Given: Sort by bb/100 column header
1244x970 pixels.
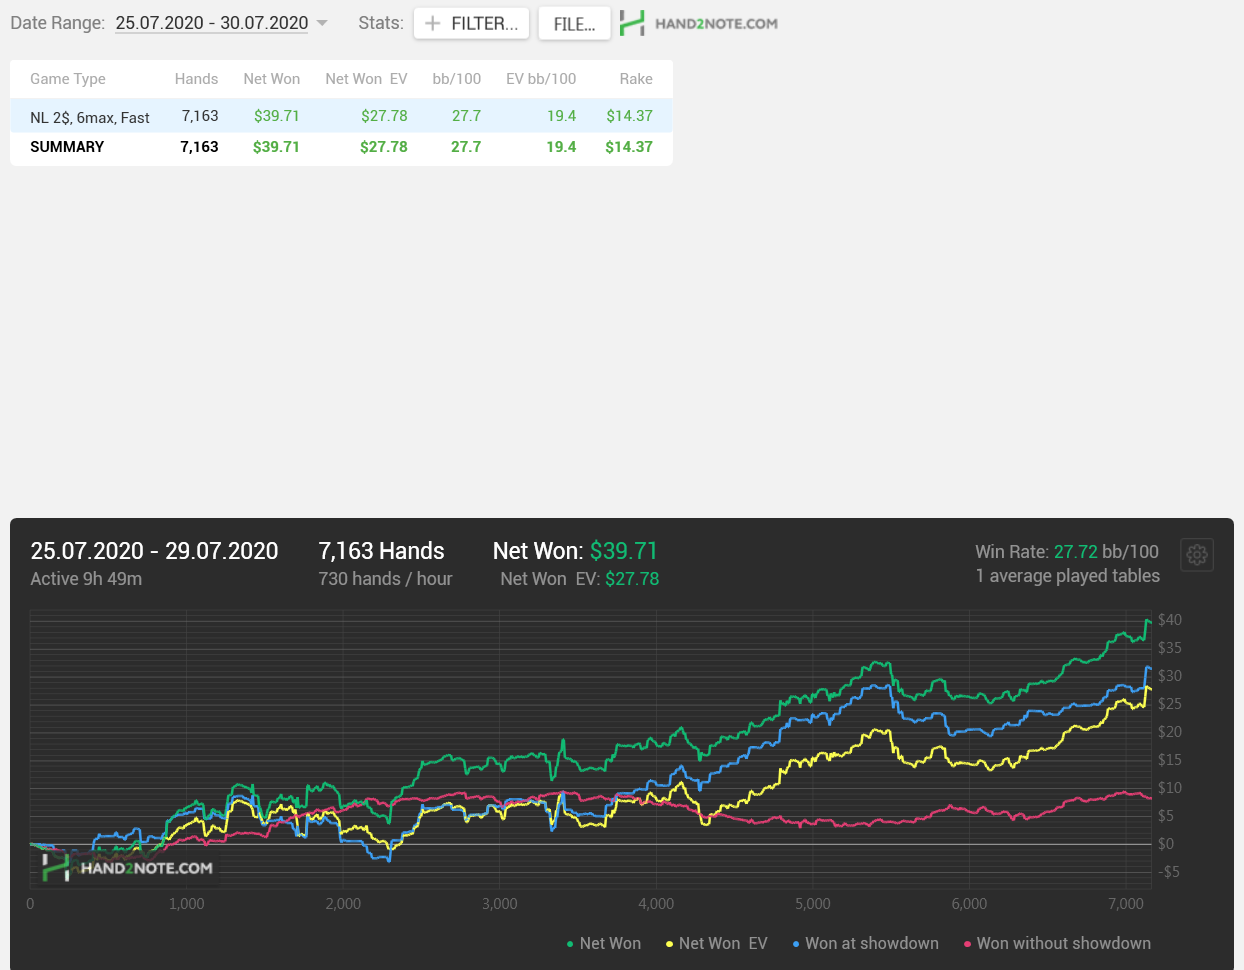Looking at the screenshot, I should (457, 79).
